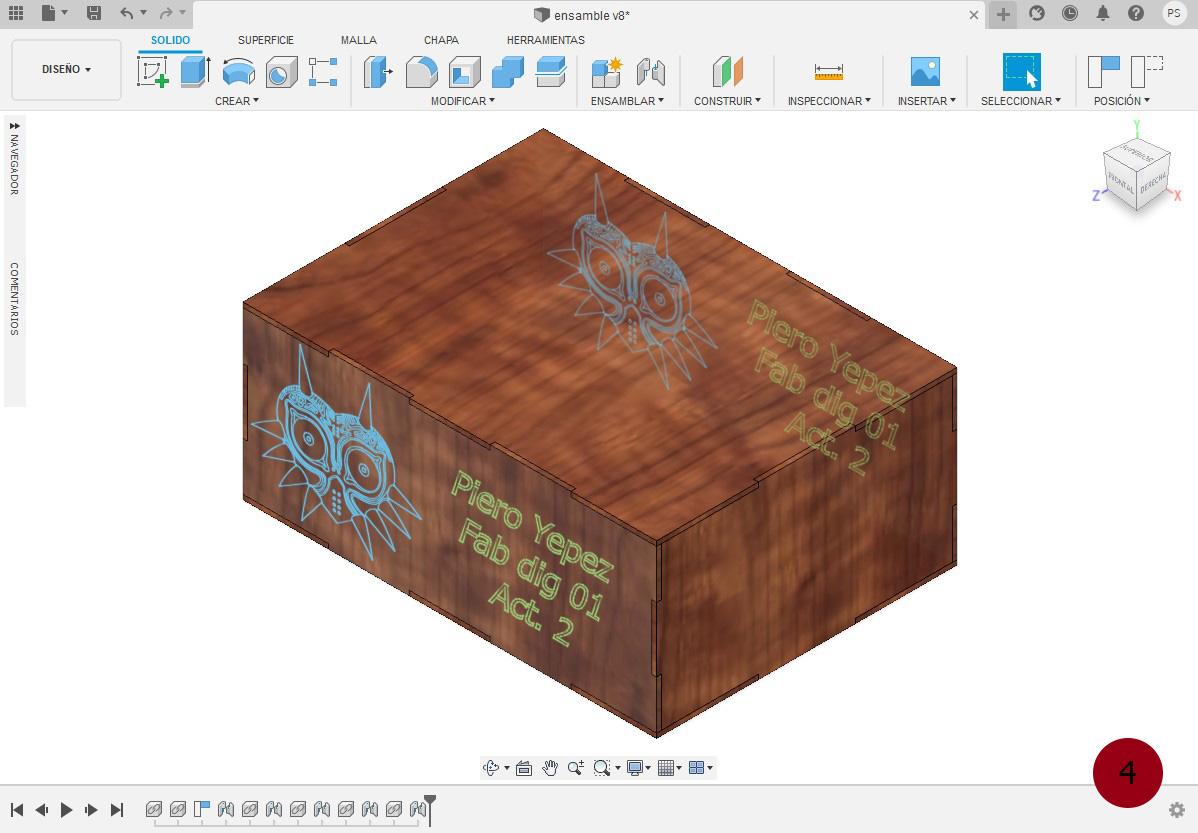
Task: Switch to the CHAPA tab
Action: [442, 40]
